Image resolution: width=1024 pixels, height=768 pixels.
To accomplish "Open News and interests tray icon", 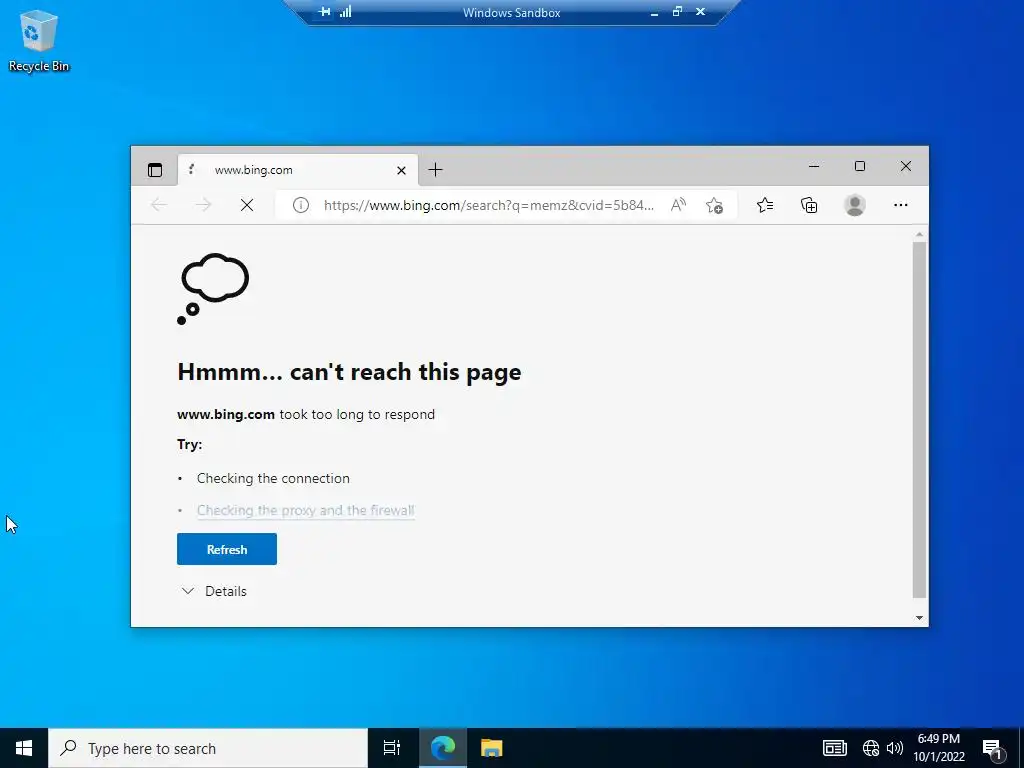I will click(835, 748).
